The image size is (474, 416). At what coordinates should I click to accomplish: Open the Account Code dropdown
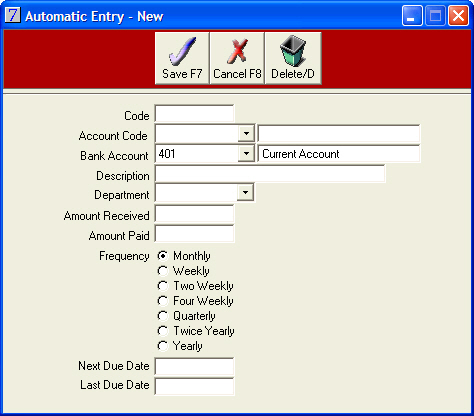point(246,134)
